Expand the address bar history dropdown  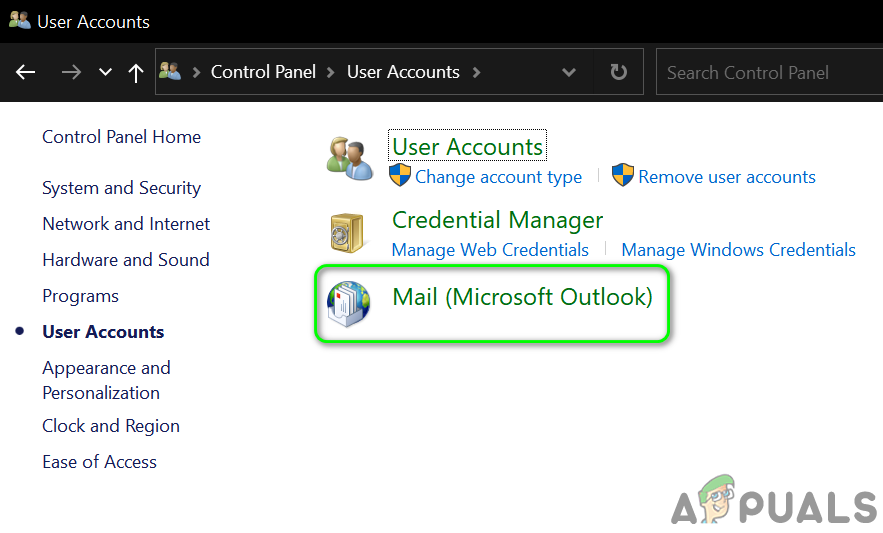click(x=569, y=72)
